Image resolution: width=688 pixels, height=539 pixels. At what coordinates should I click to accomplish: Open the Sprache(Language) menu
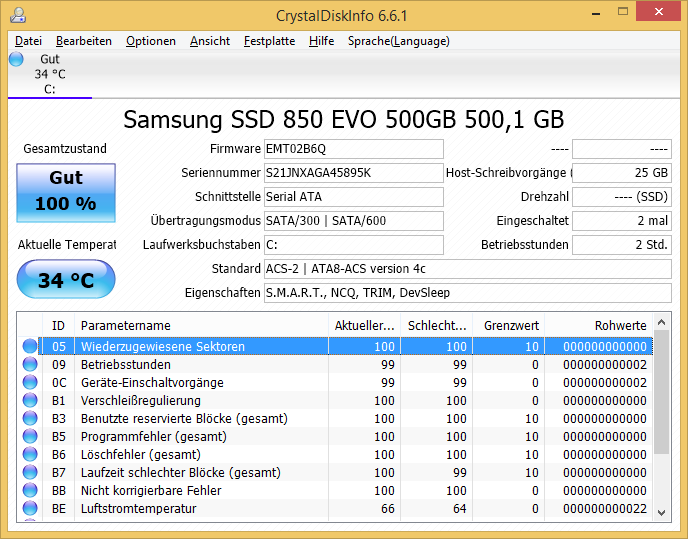pos(398,41)
